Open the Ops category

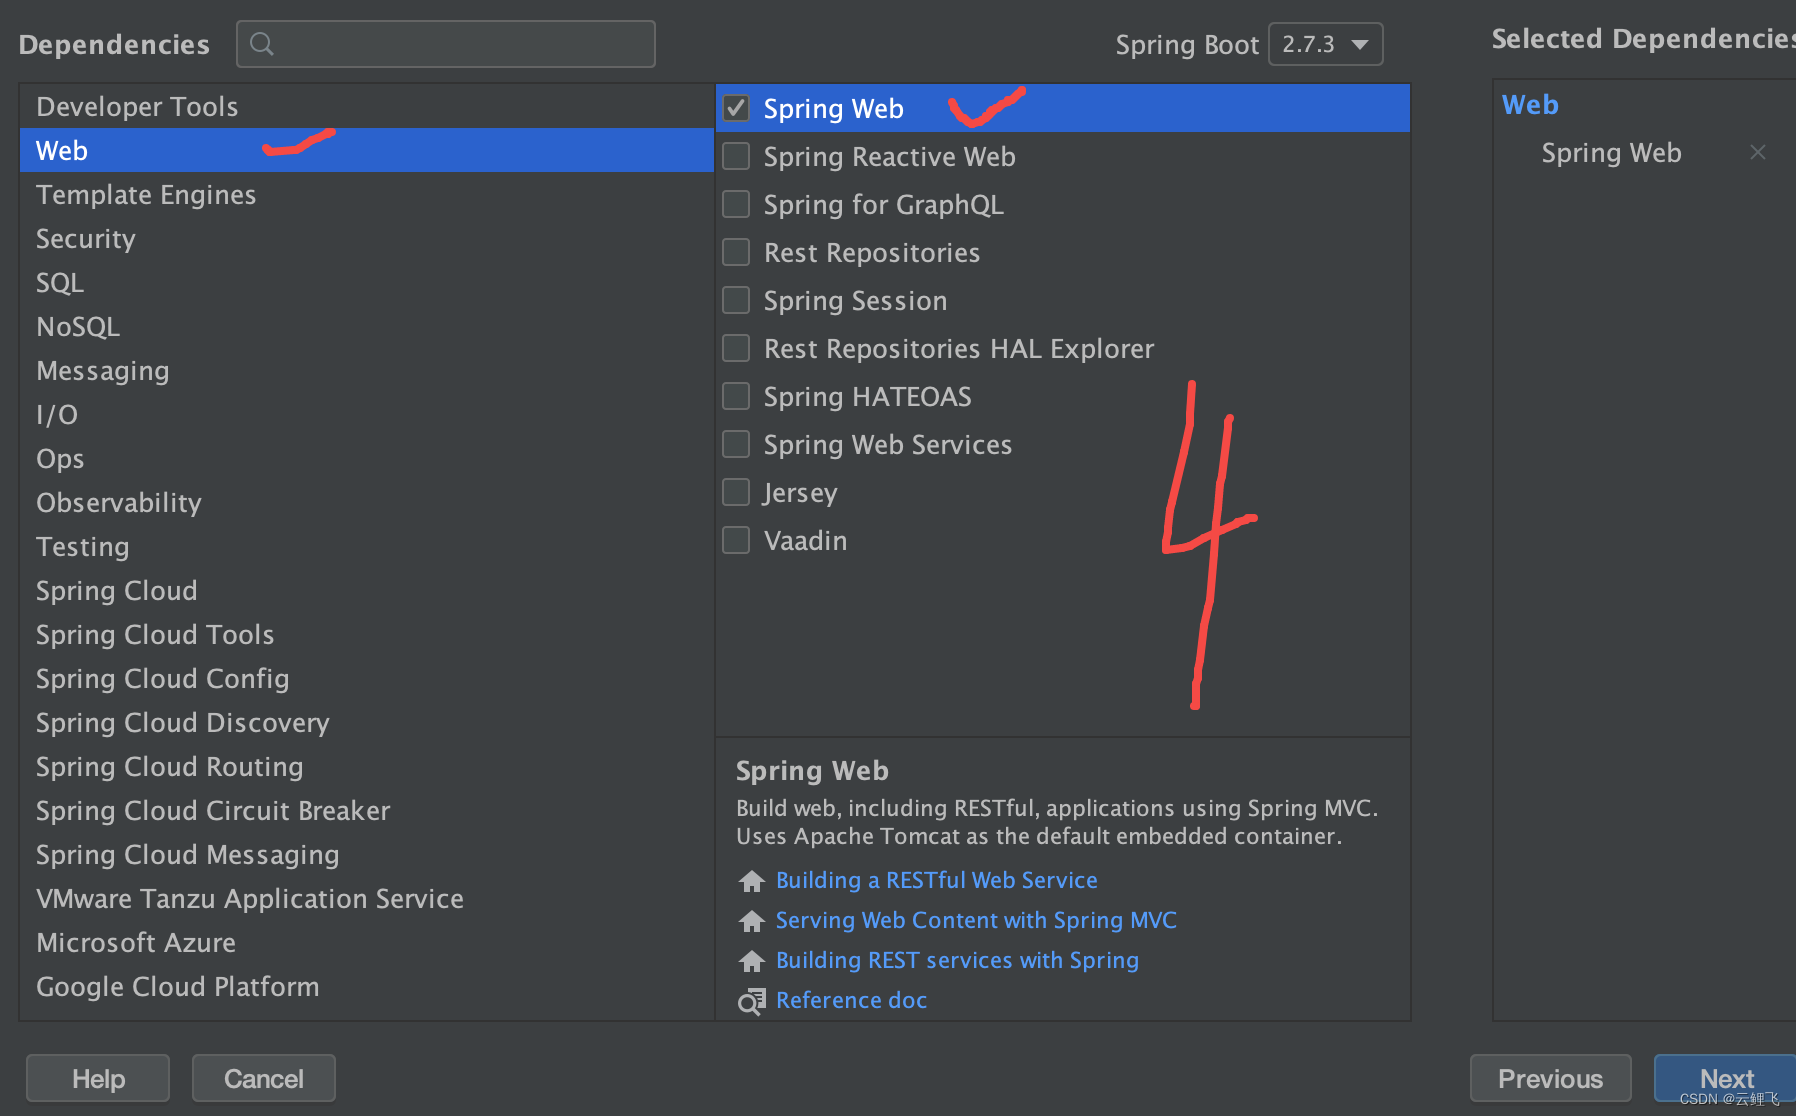[366, 458]
